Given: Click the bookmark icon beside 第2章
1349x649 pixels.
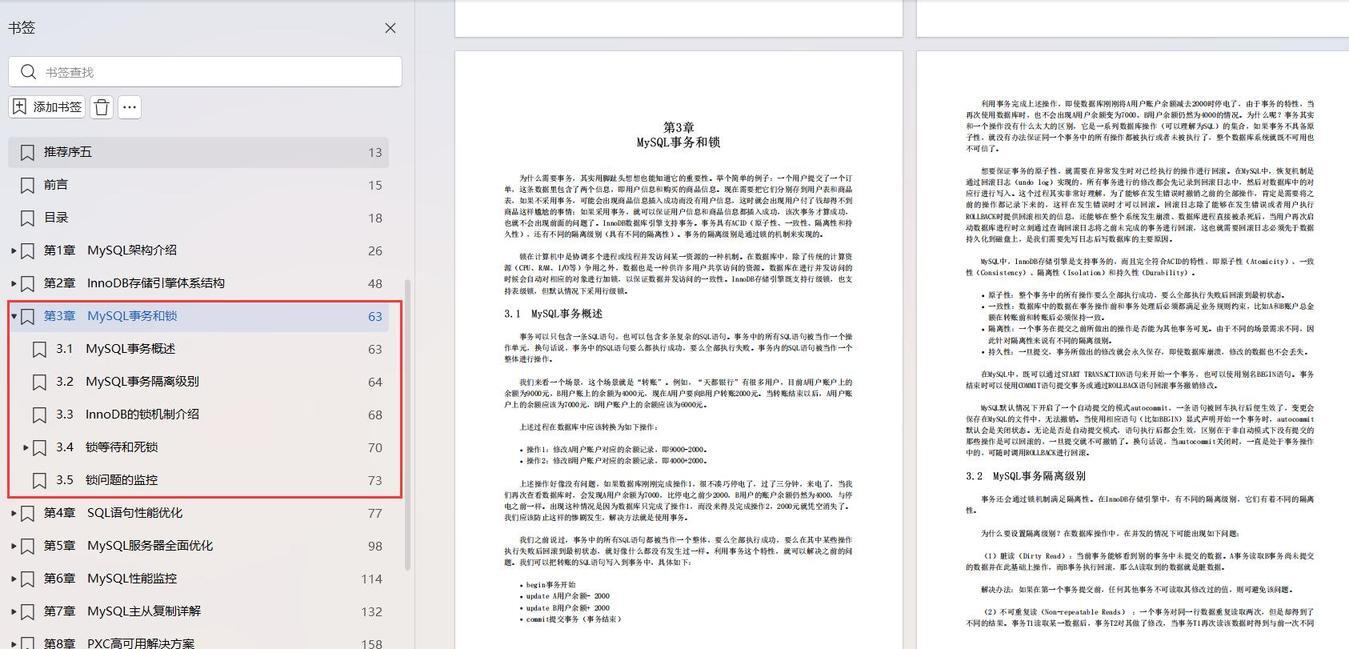Looking at the screenshot, I should pyautogui.click(x=27, y=284).
